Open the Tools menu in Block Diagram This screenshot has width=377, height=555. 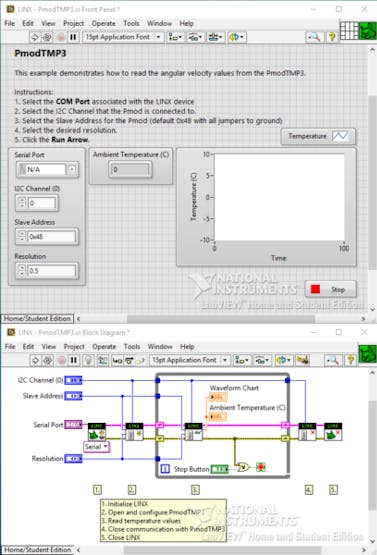pyautogui.click(x=132, y=347)
